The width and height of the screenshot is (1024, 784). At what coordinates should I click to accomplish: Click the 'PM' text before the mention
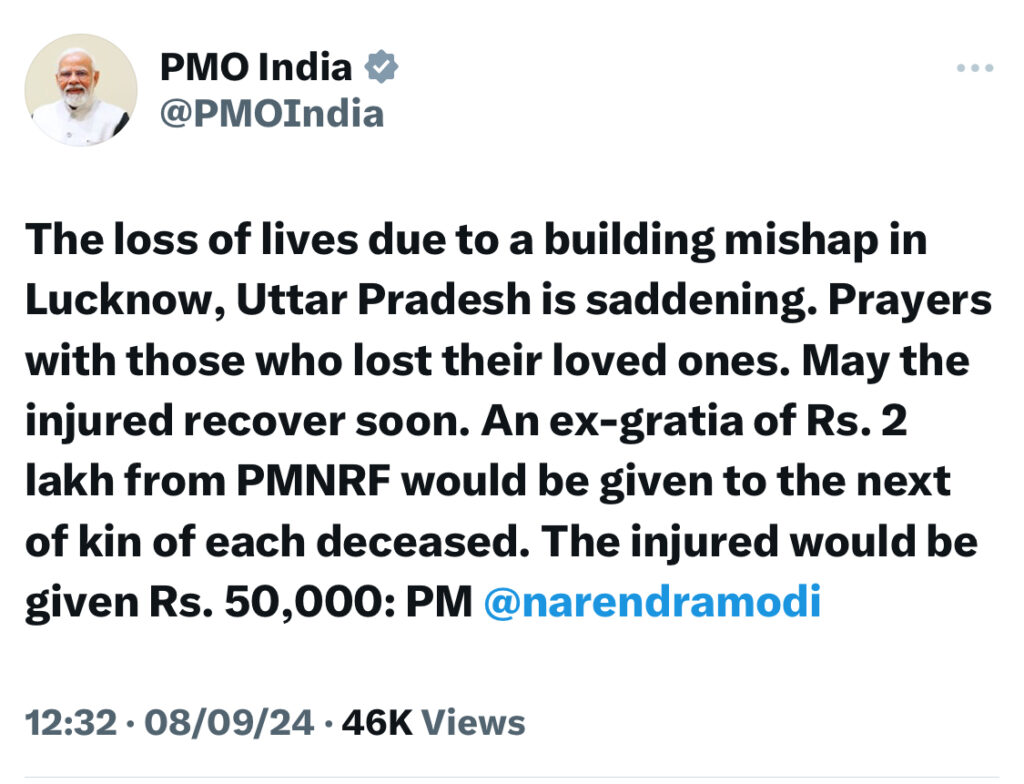tap(439, 602)
